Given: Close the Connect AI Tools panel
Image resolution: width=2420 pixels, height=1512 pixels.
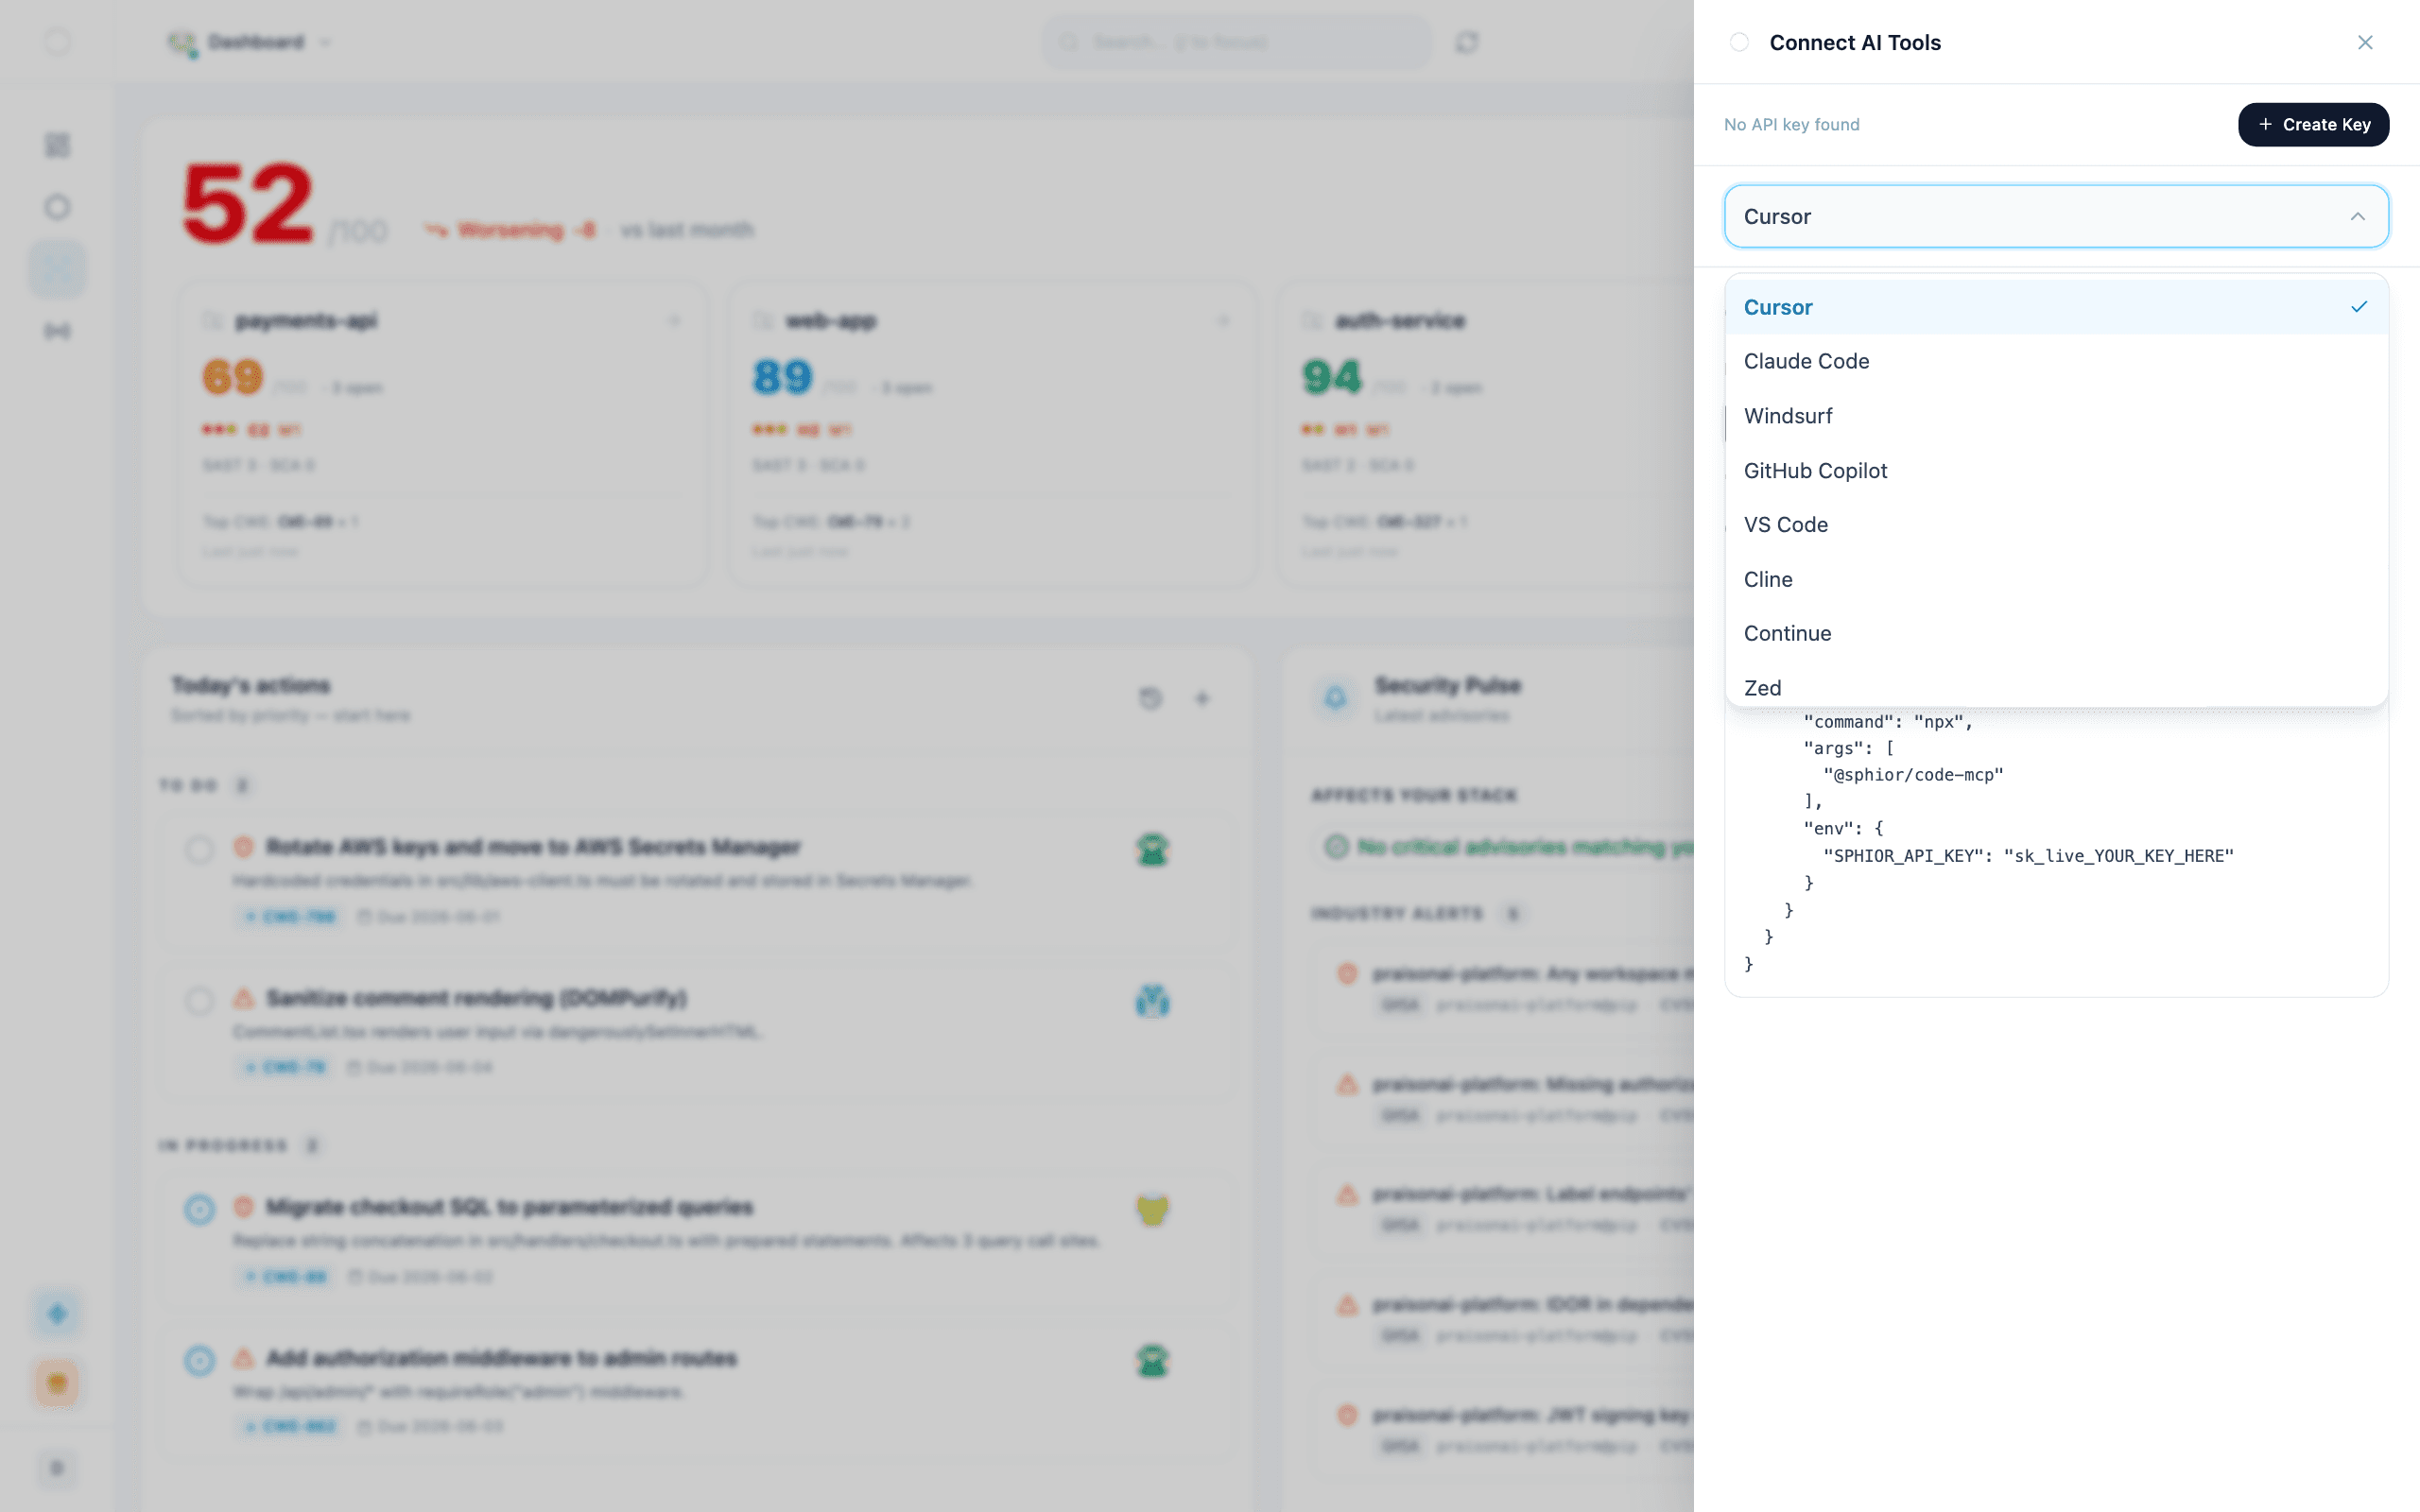Looking at the screenshot, I should (x=2364, y=42).
